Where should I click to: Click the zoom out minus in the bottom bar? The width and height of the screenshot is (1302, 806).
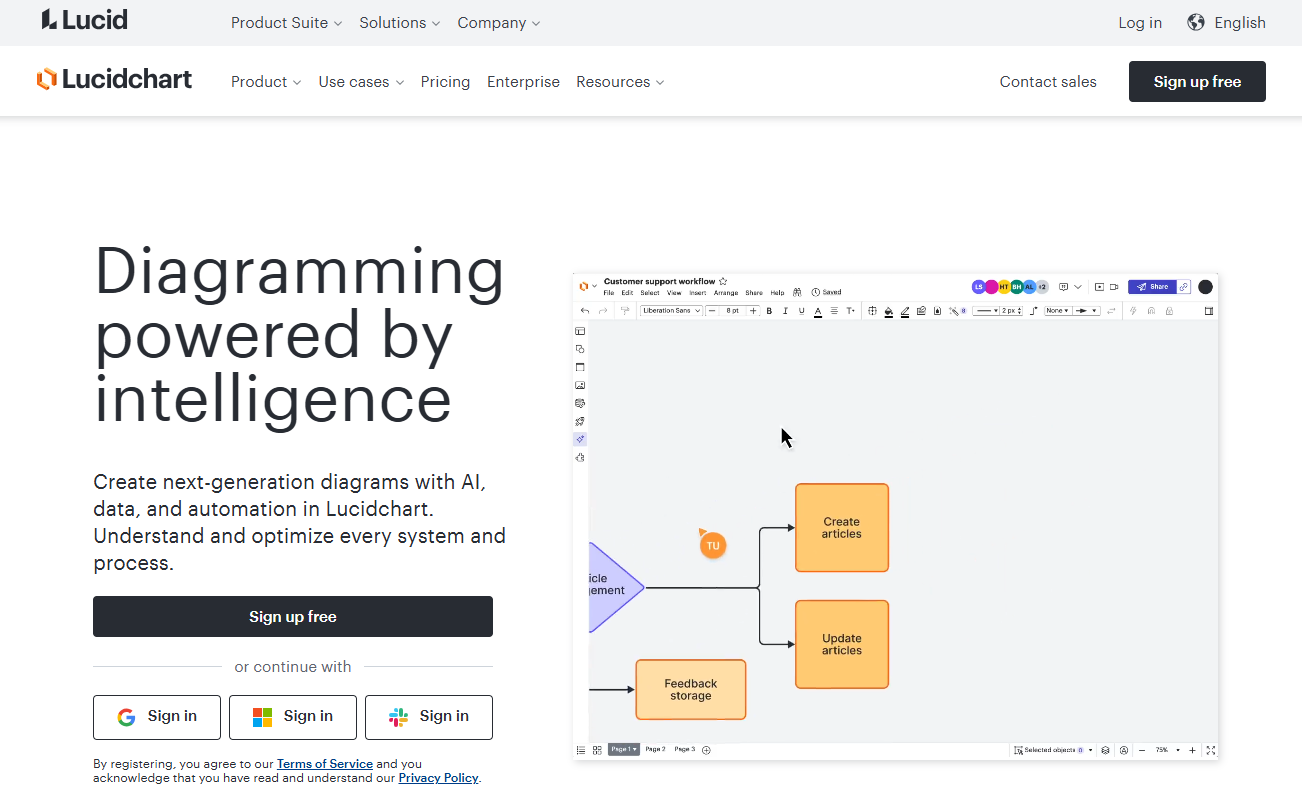pos(1142,750)
